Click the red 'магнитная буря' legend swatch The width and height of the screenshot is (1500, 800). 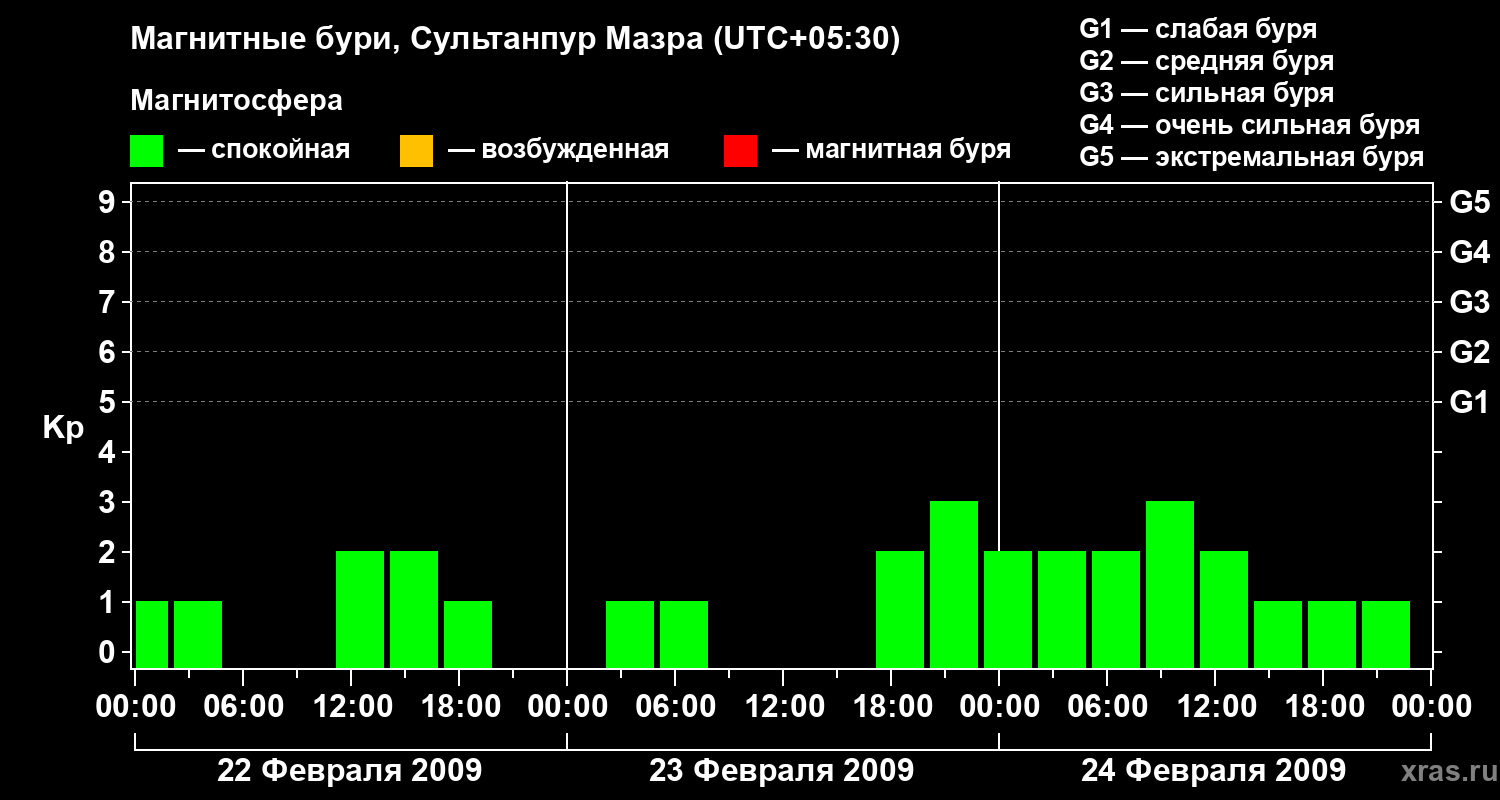(740, 151)
